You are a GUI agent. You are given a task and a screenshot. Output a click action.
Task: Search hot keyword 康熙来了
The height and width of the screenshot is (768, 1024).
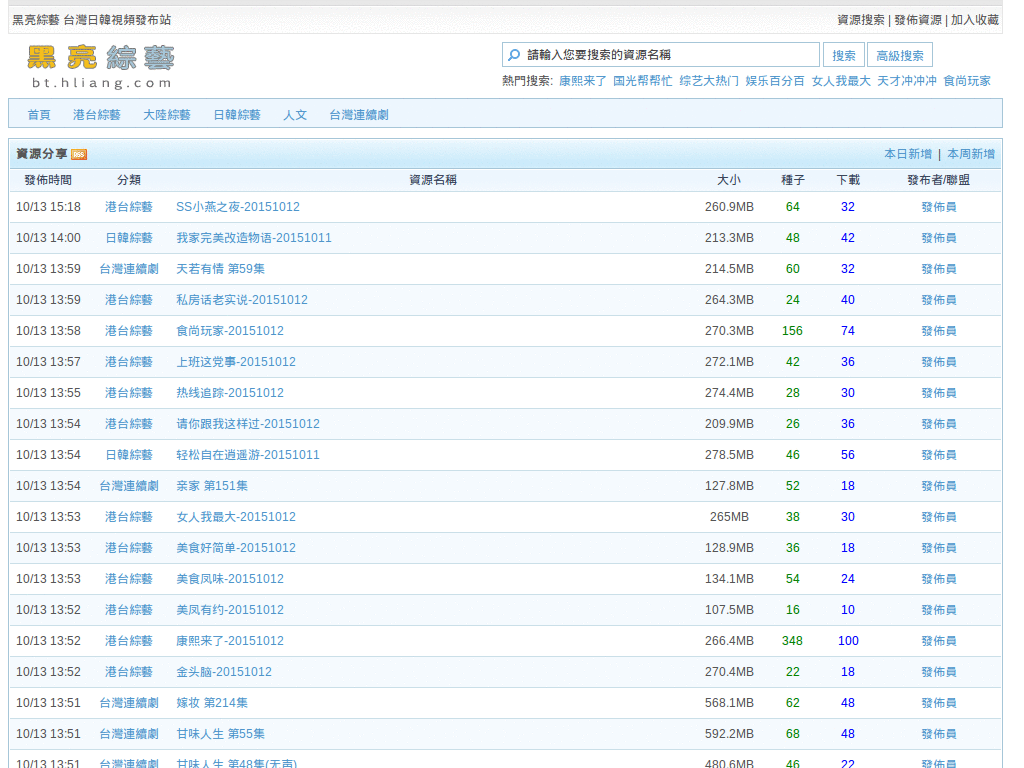click(583, 81)
